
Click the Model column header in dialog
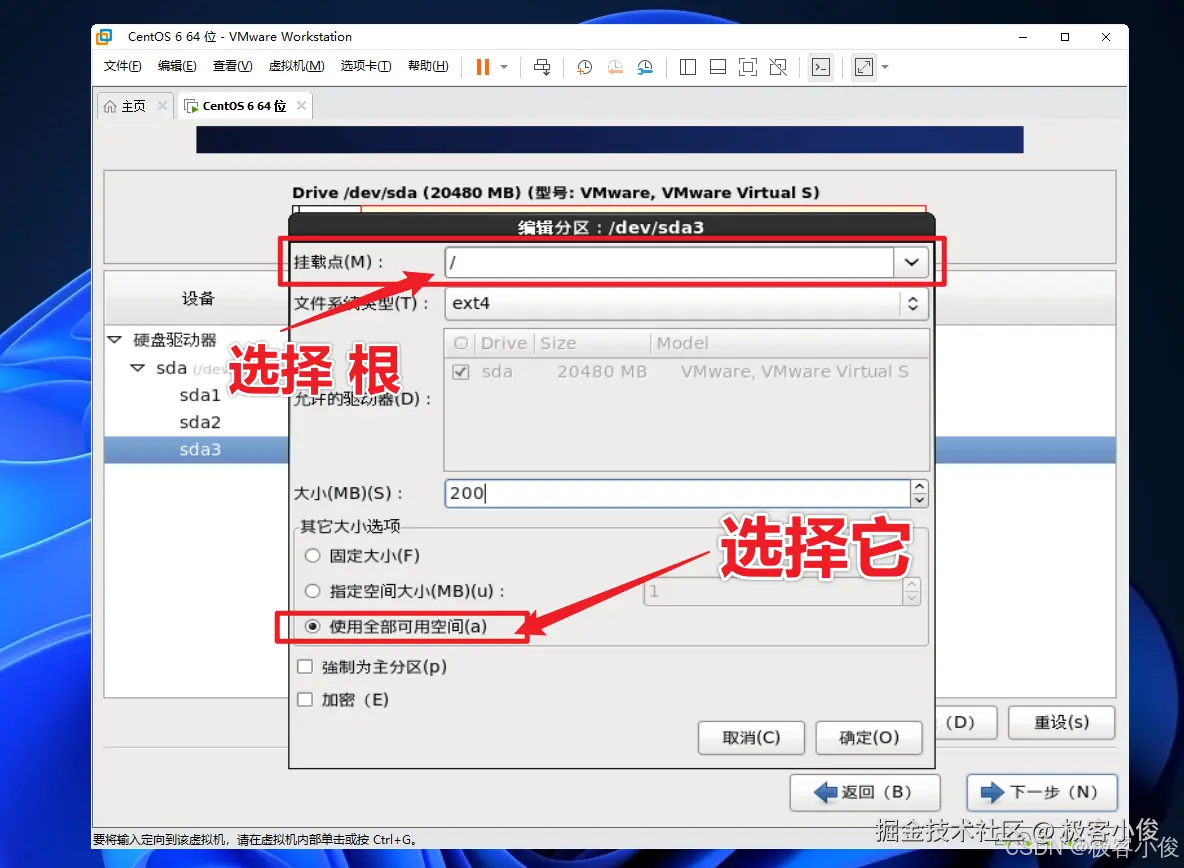point(789,343)
